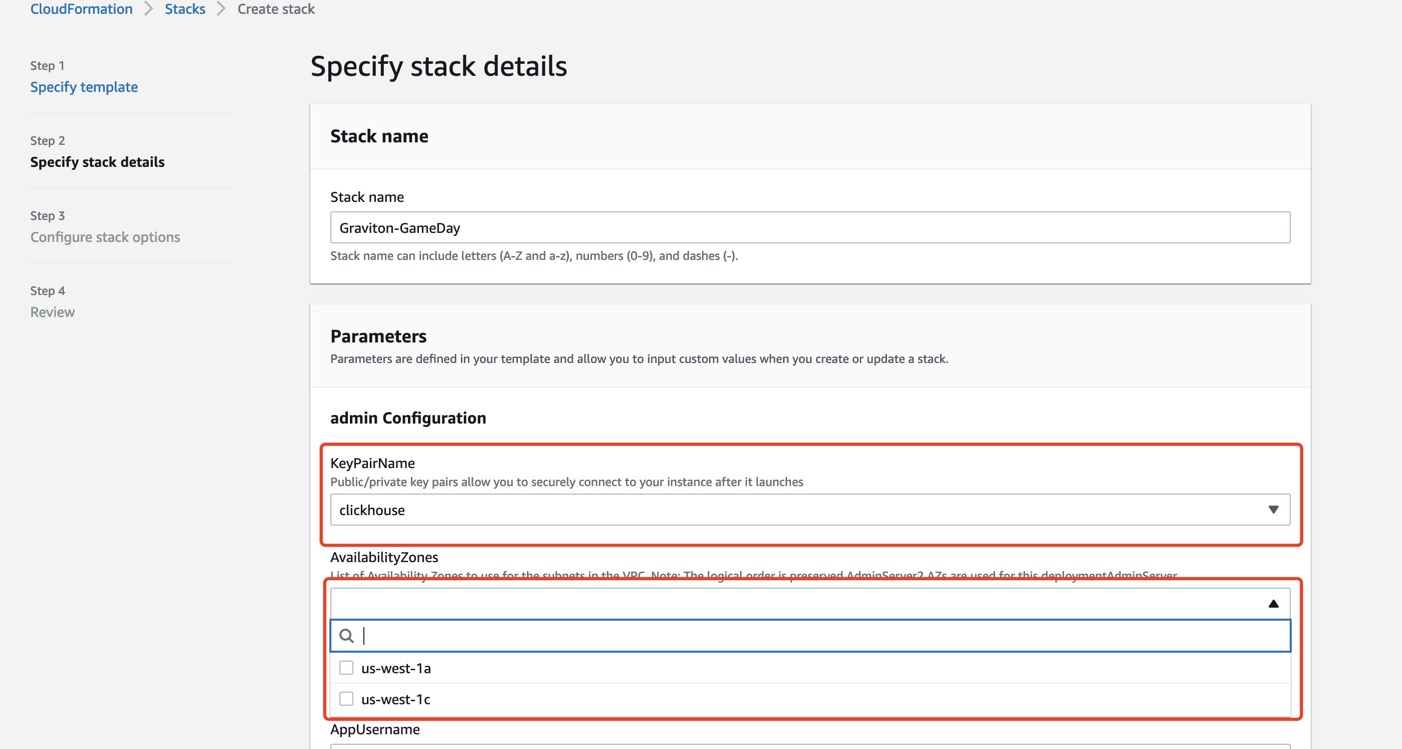Open the CloudFormation breadcrumb link
This screenshot has height=749, width=1402.
tap(81, 9)
